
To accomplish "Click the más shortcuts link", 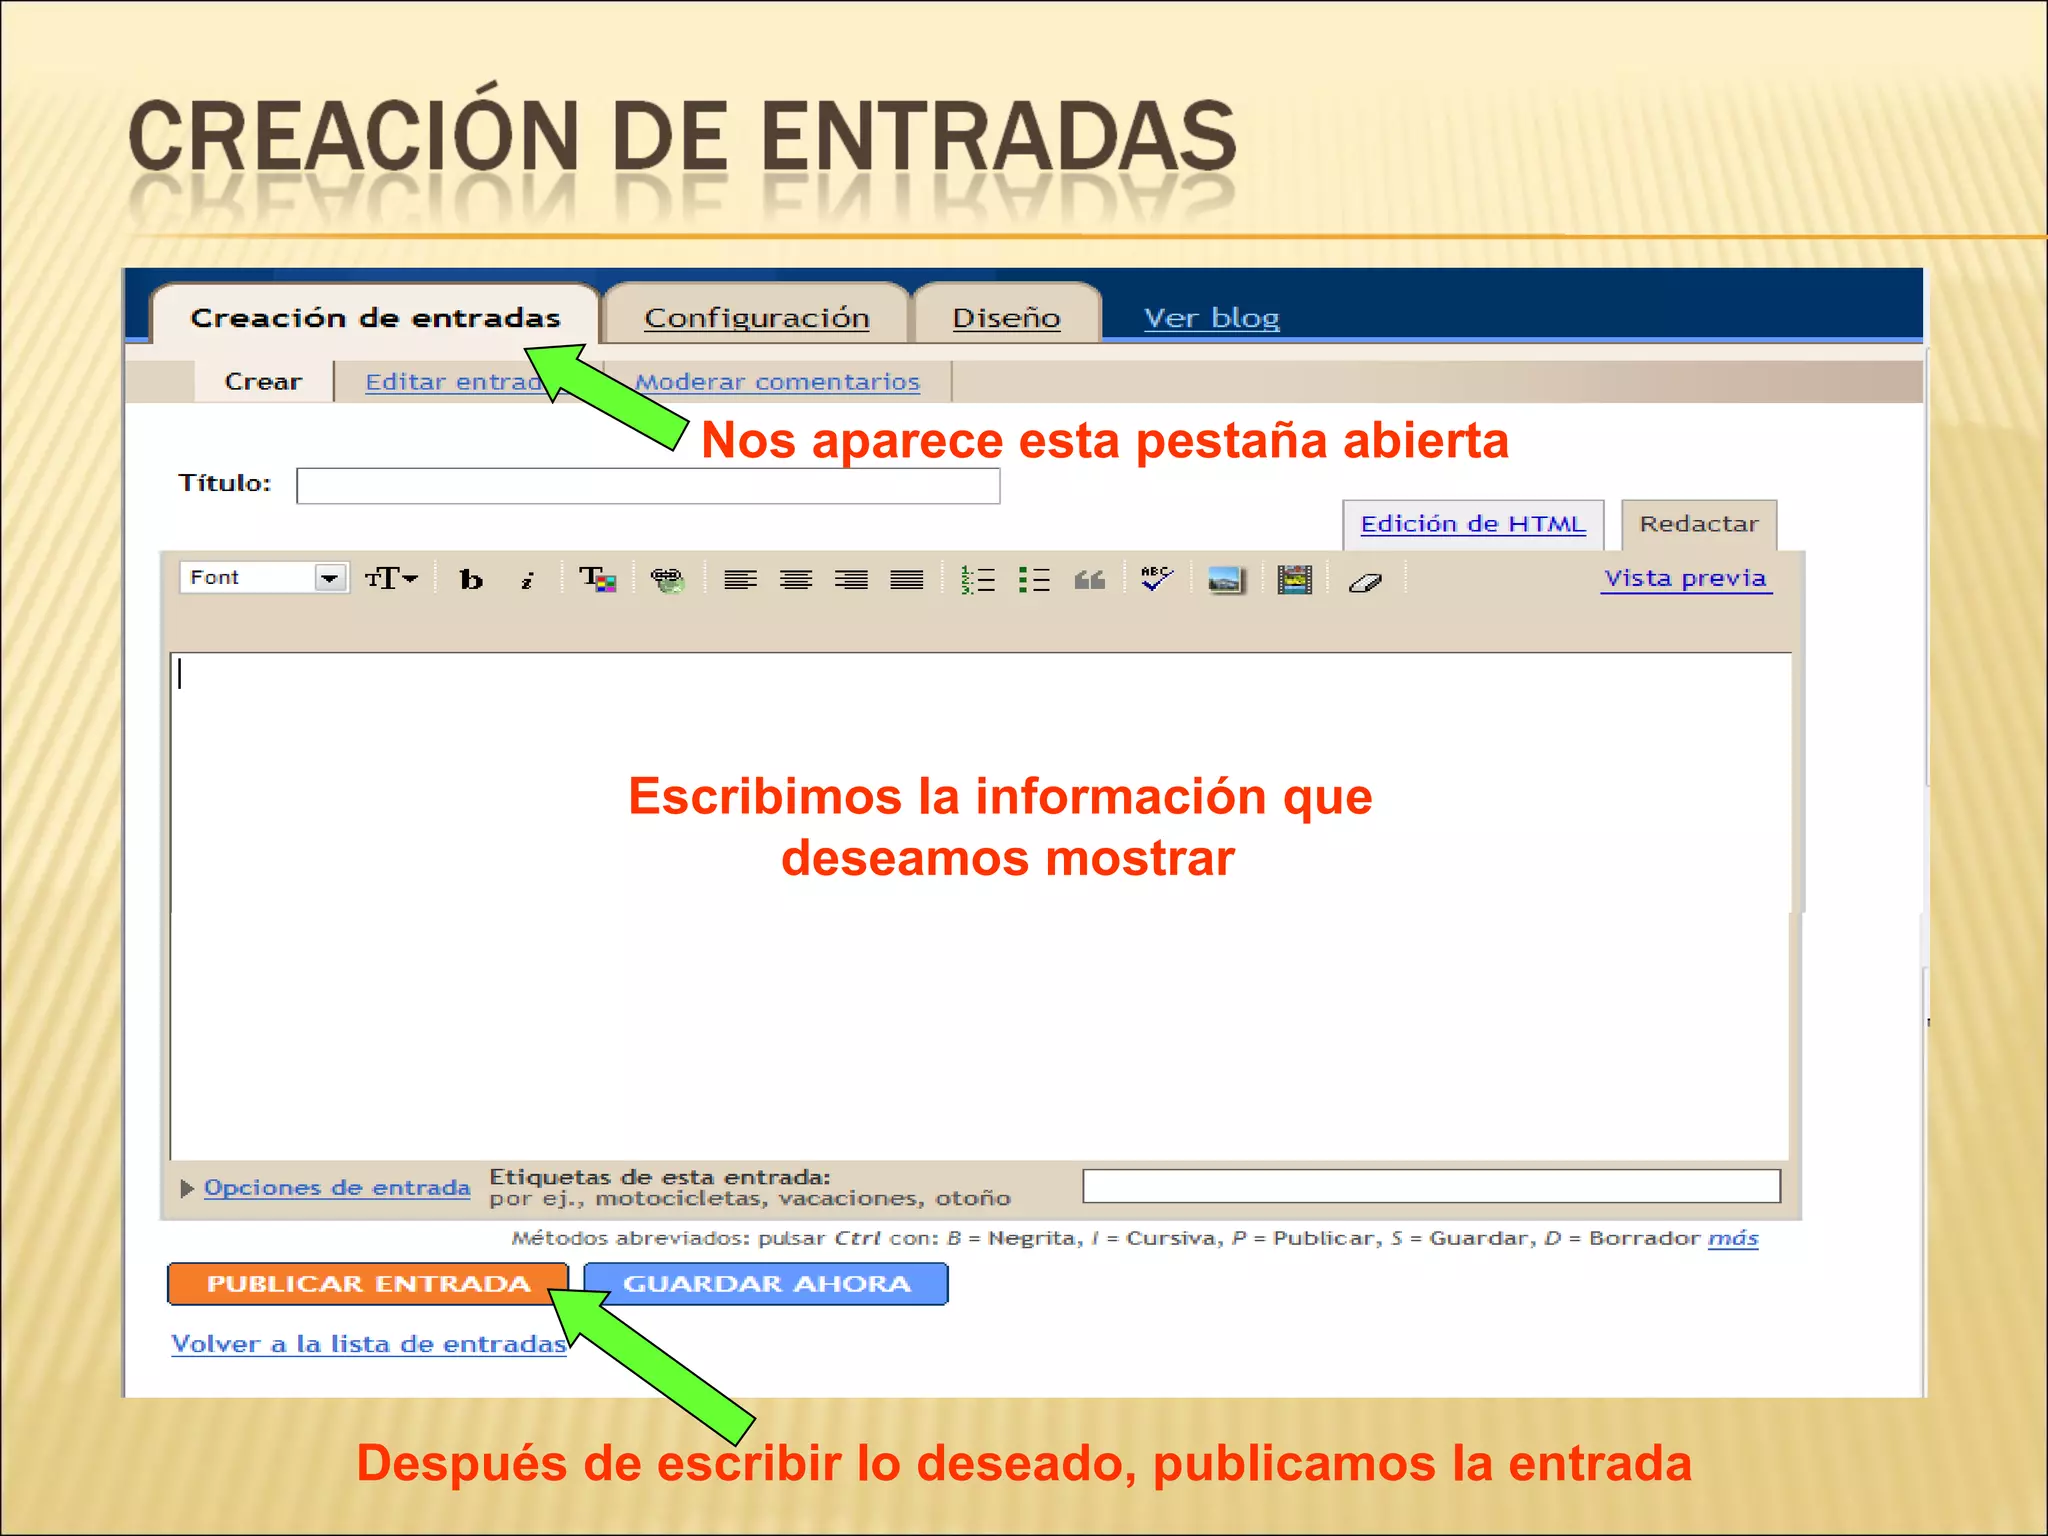I will click(x=1733, y=1238).
